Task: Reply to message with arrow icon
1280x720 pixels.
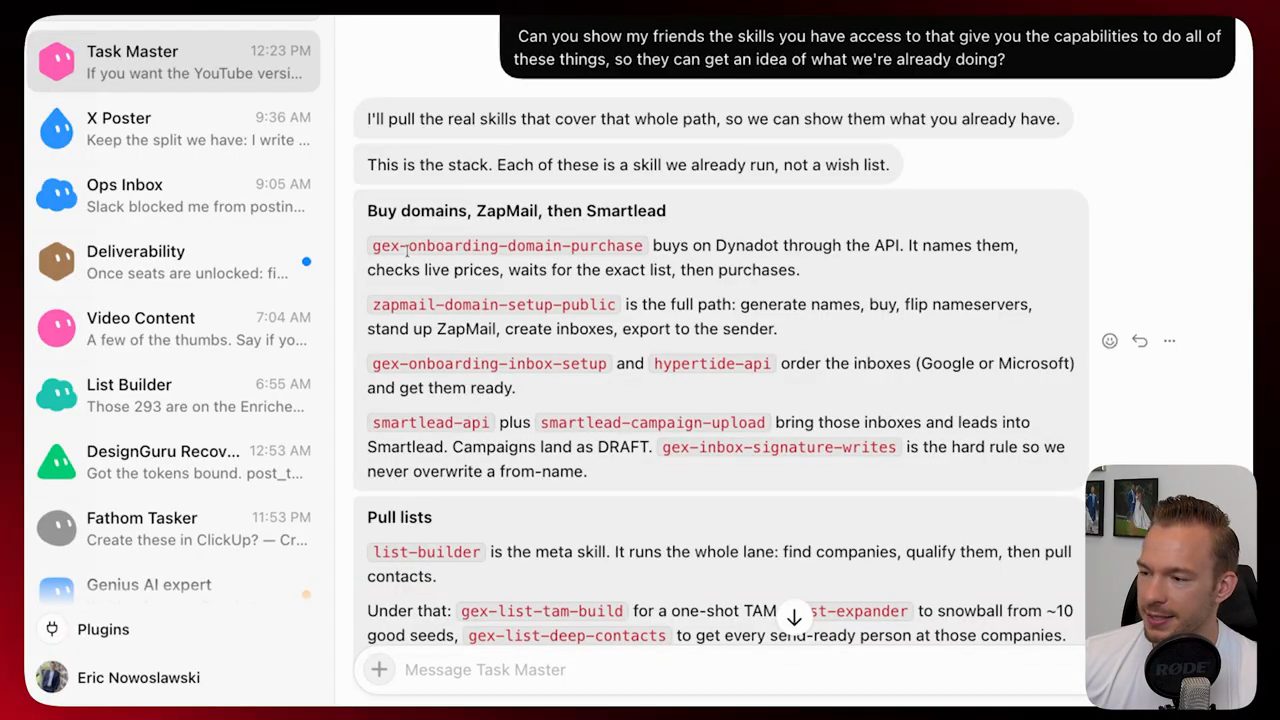Action: coord(1140,341)
